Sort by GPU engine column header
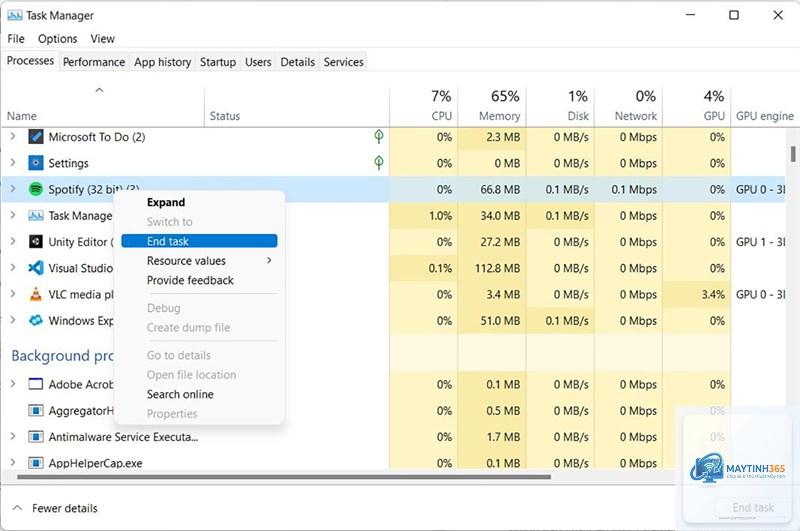Screen dimensions: 800x531 (765, 106)
